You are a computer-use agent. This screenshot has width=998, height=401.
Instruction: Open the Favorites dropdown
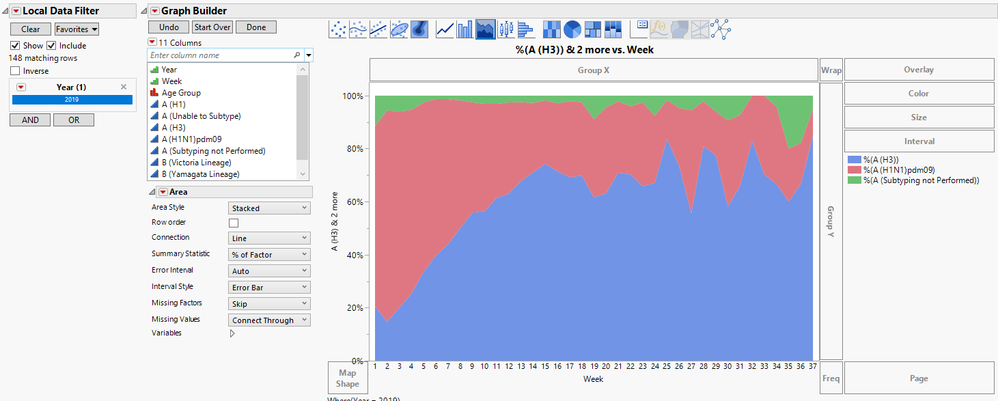77,29
